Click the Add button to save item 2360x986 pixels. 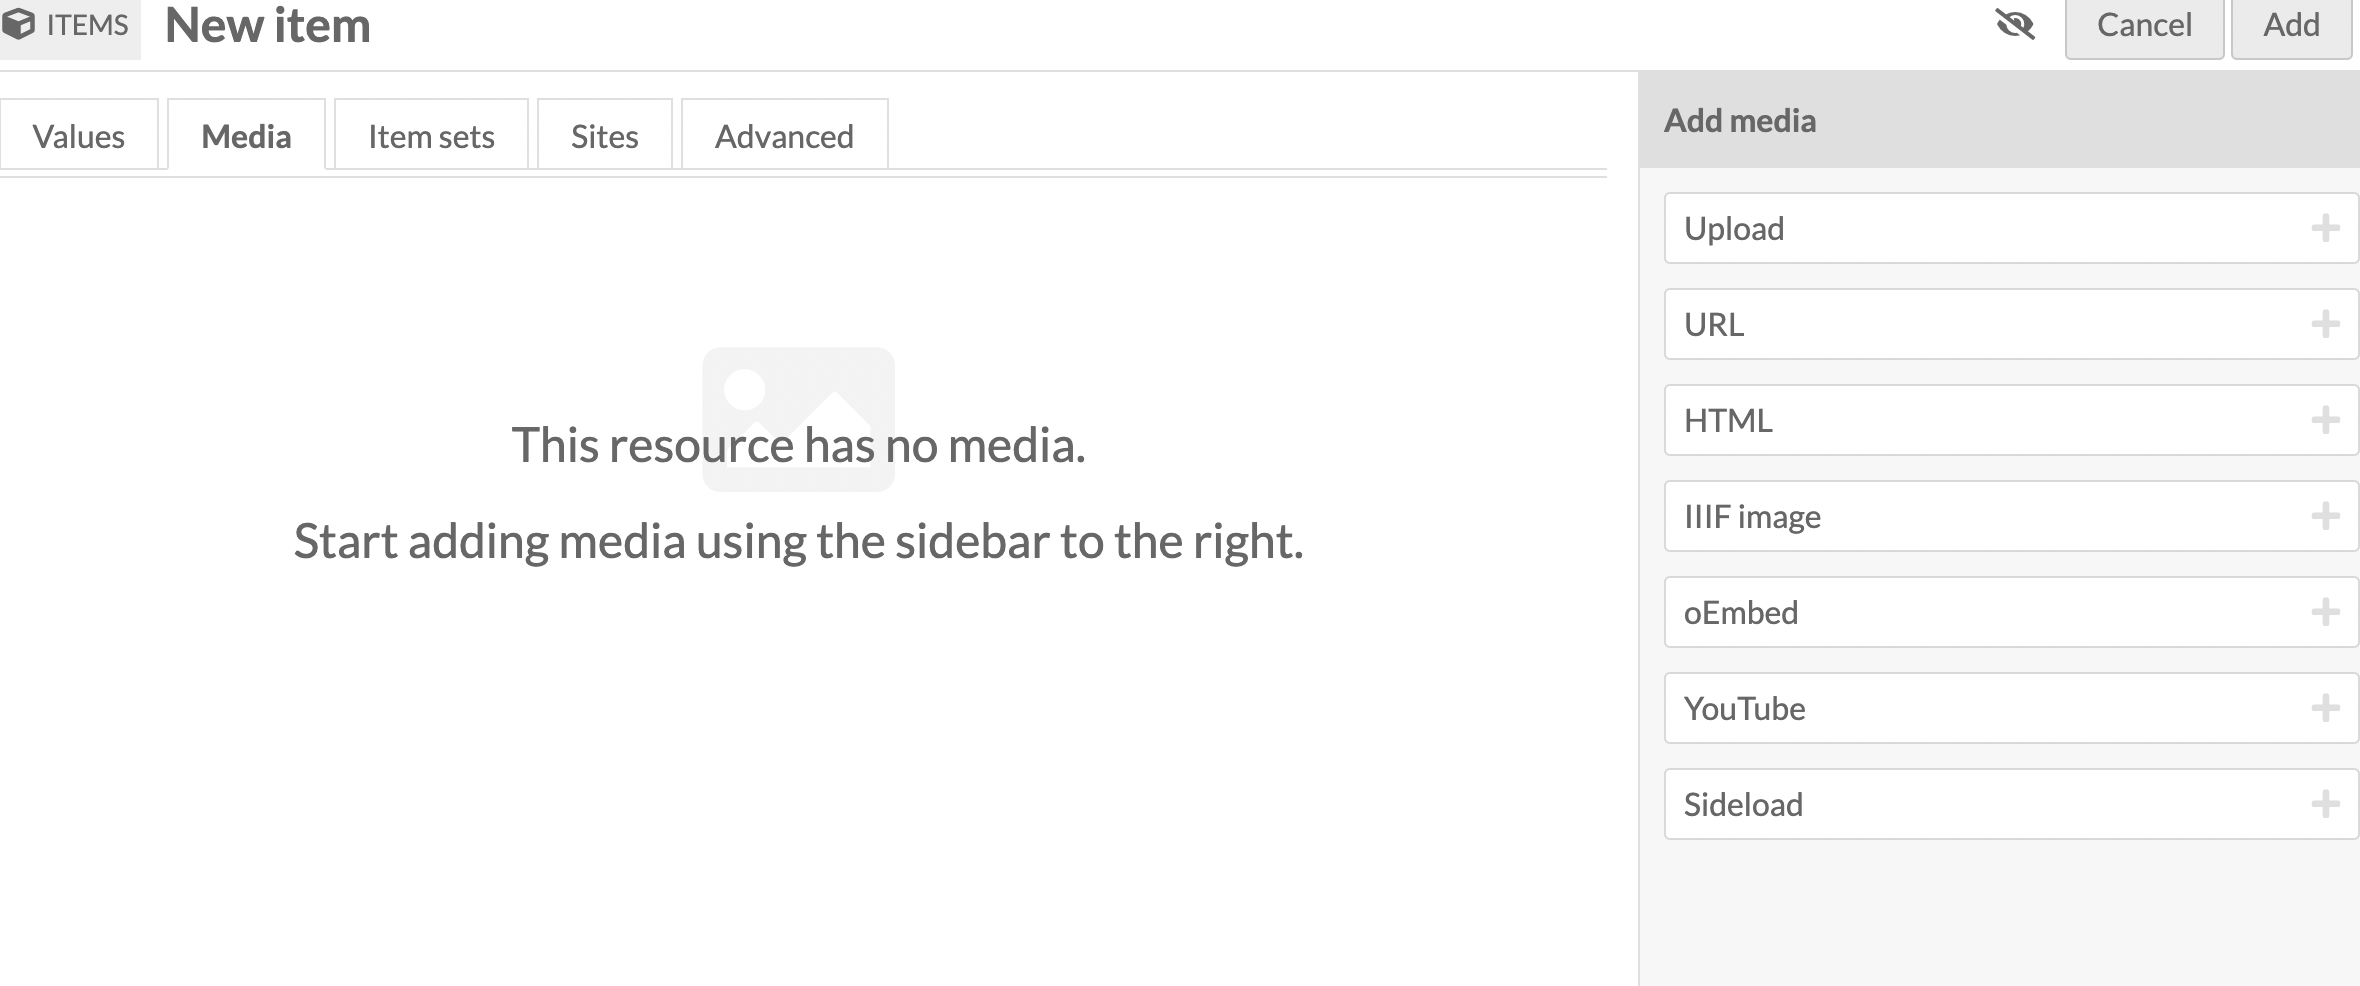coord(2291,26)
